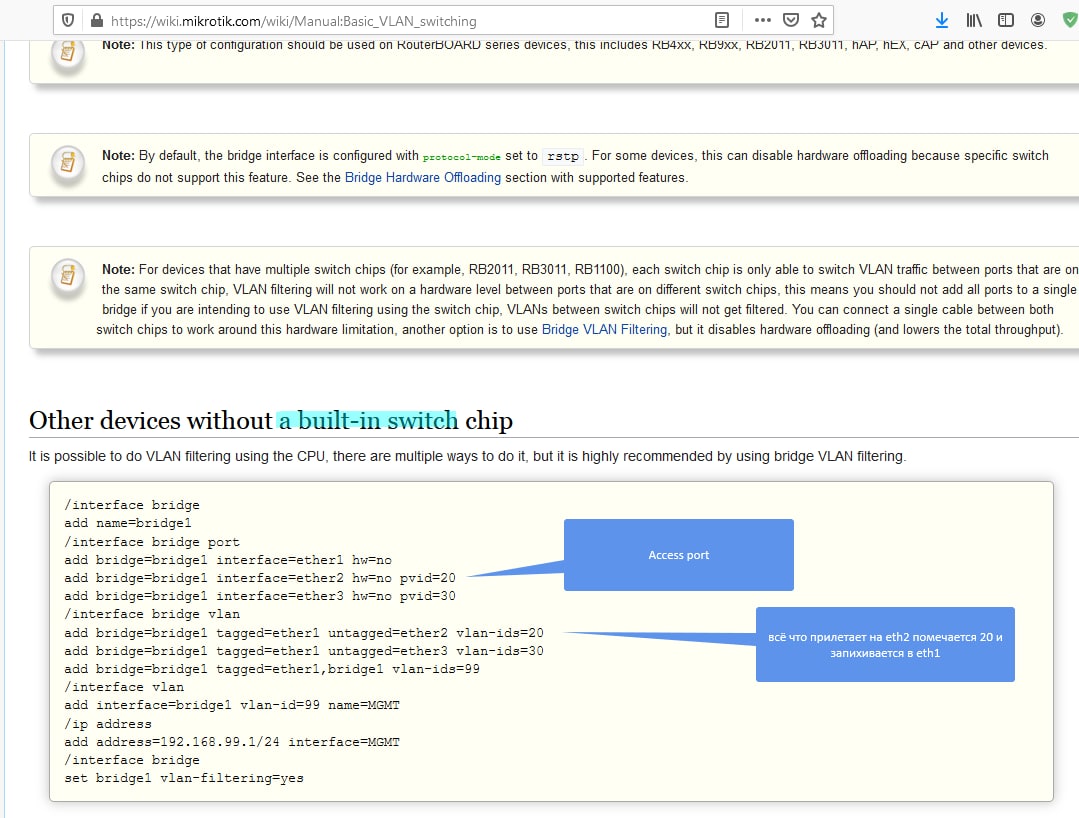This screenshot has height=818, width=1079.
Task: Toggle the sidebar panel icon
Action: [1005, 20]
